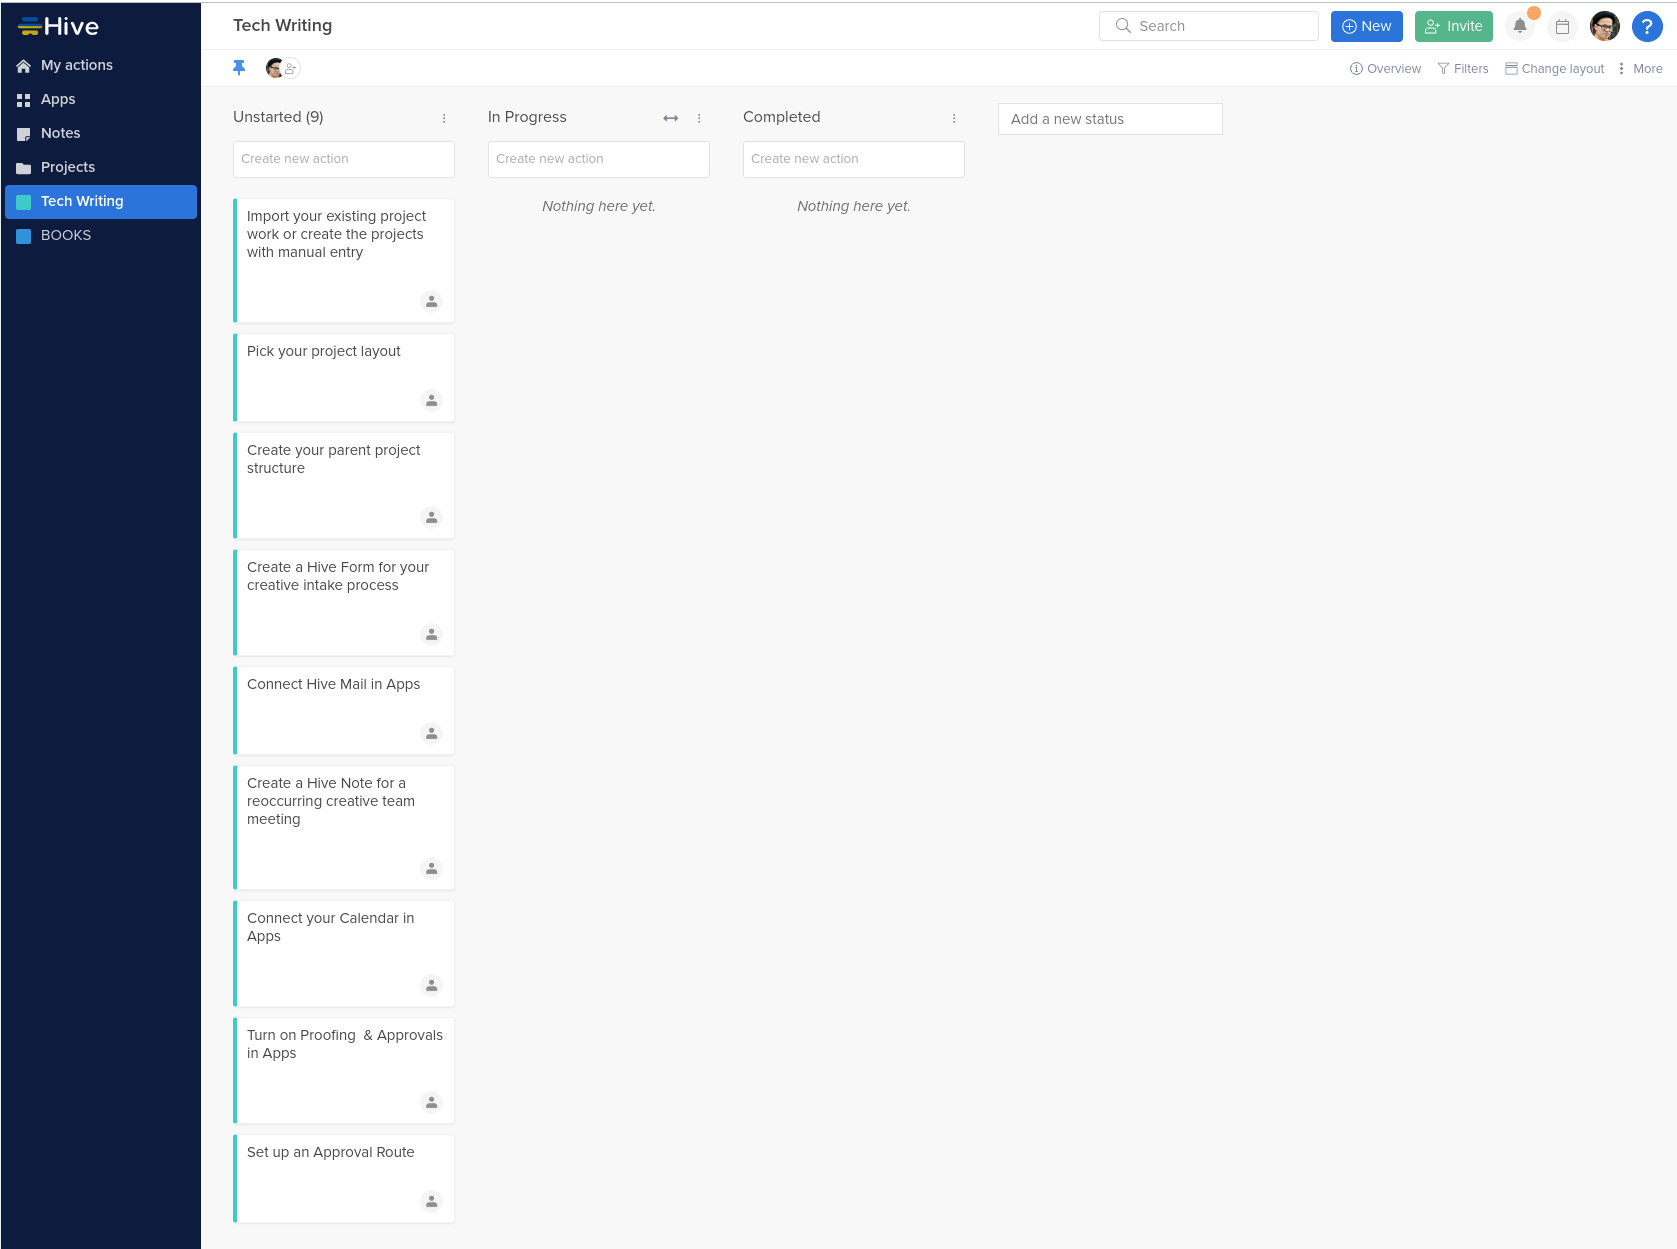Open Notes from the sidebar

(x=60, y=133)
